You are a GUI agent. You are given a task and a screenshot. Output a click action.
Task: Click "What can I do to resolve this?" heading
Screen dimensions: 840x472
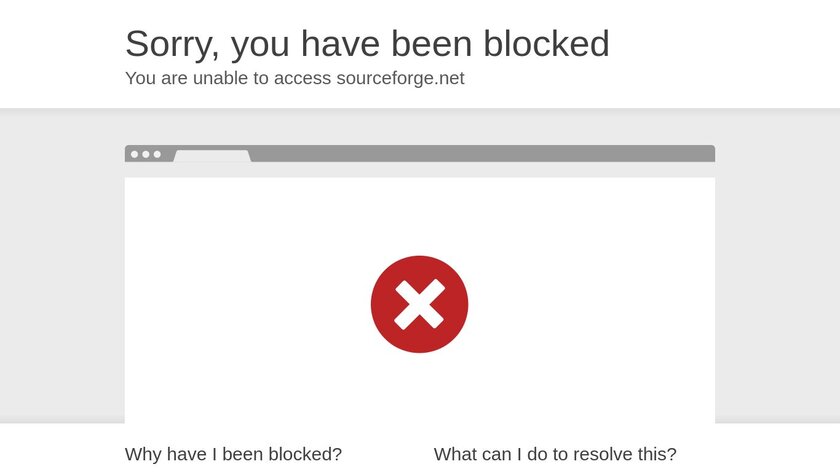(x=555, y=454)
